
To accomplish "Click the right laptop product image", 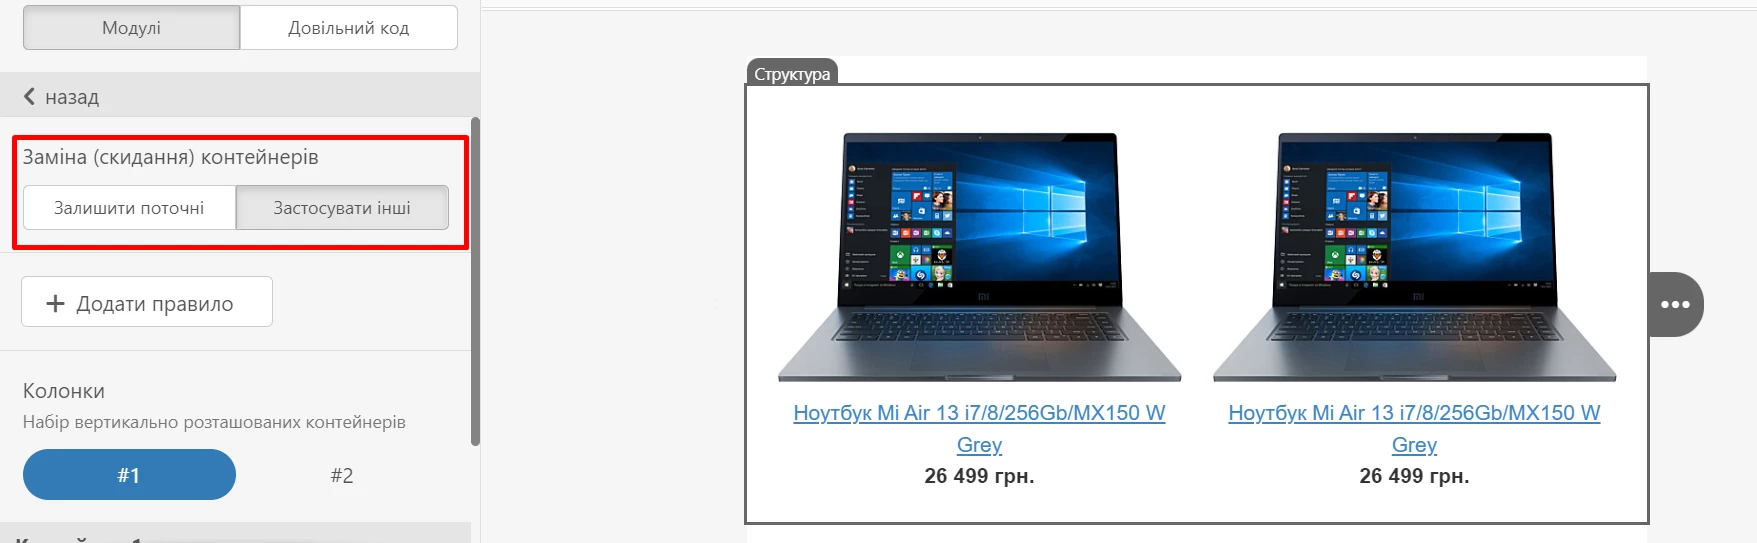I will coord(1414,257).
